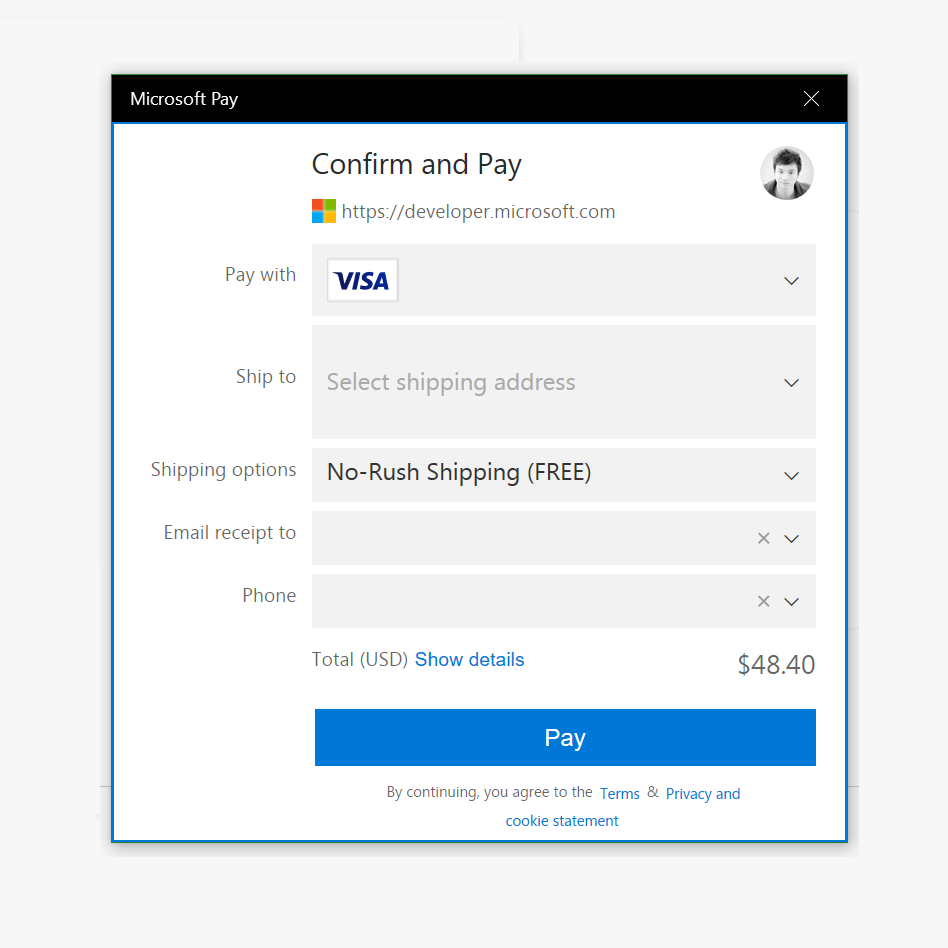The image size is (948, 948).
Task: Click the Select shipping address placeholder
Action: [x=451, y=383]
